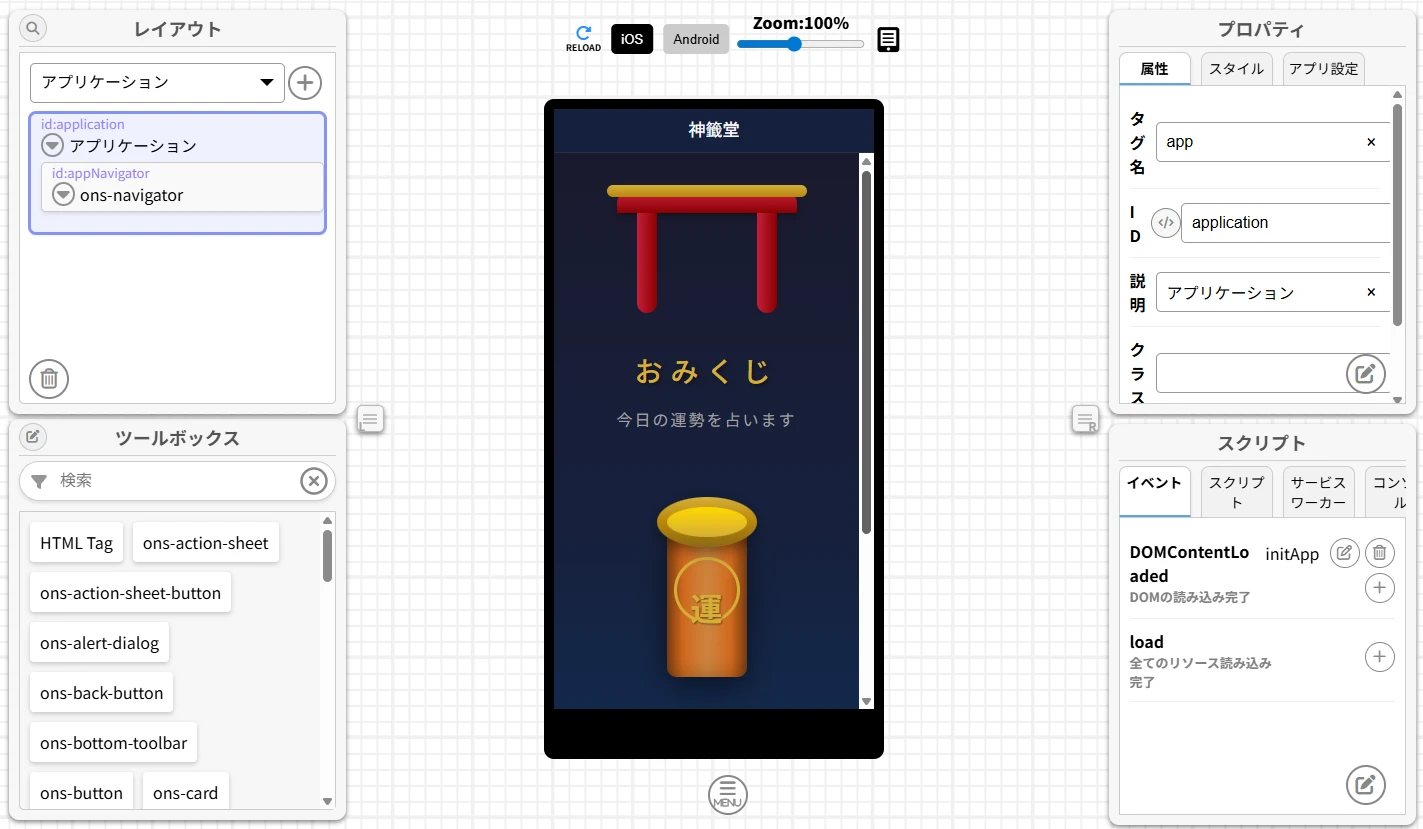
Task: Open the サービスワーカー tab in Script panel
Action: coord(1317,491)
